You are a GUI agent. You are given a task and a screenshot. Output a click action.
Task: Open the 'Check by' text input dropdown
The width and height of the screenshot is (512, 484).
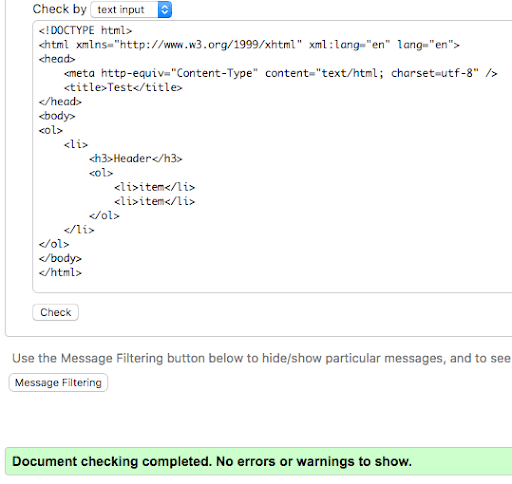131,10
